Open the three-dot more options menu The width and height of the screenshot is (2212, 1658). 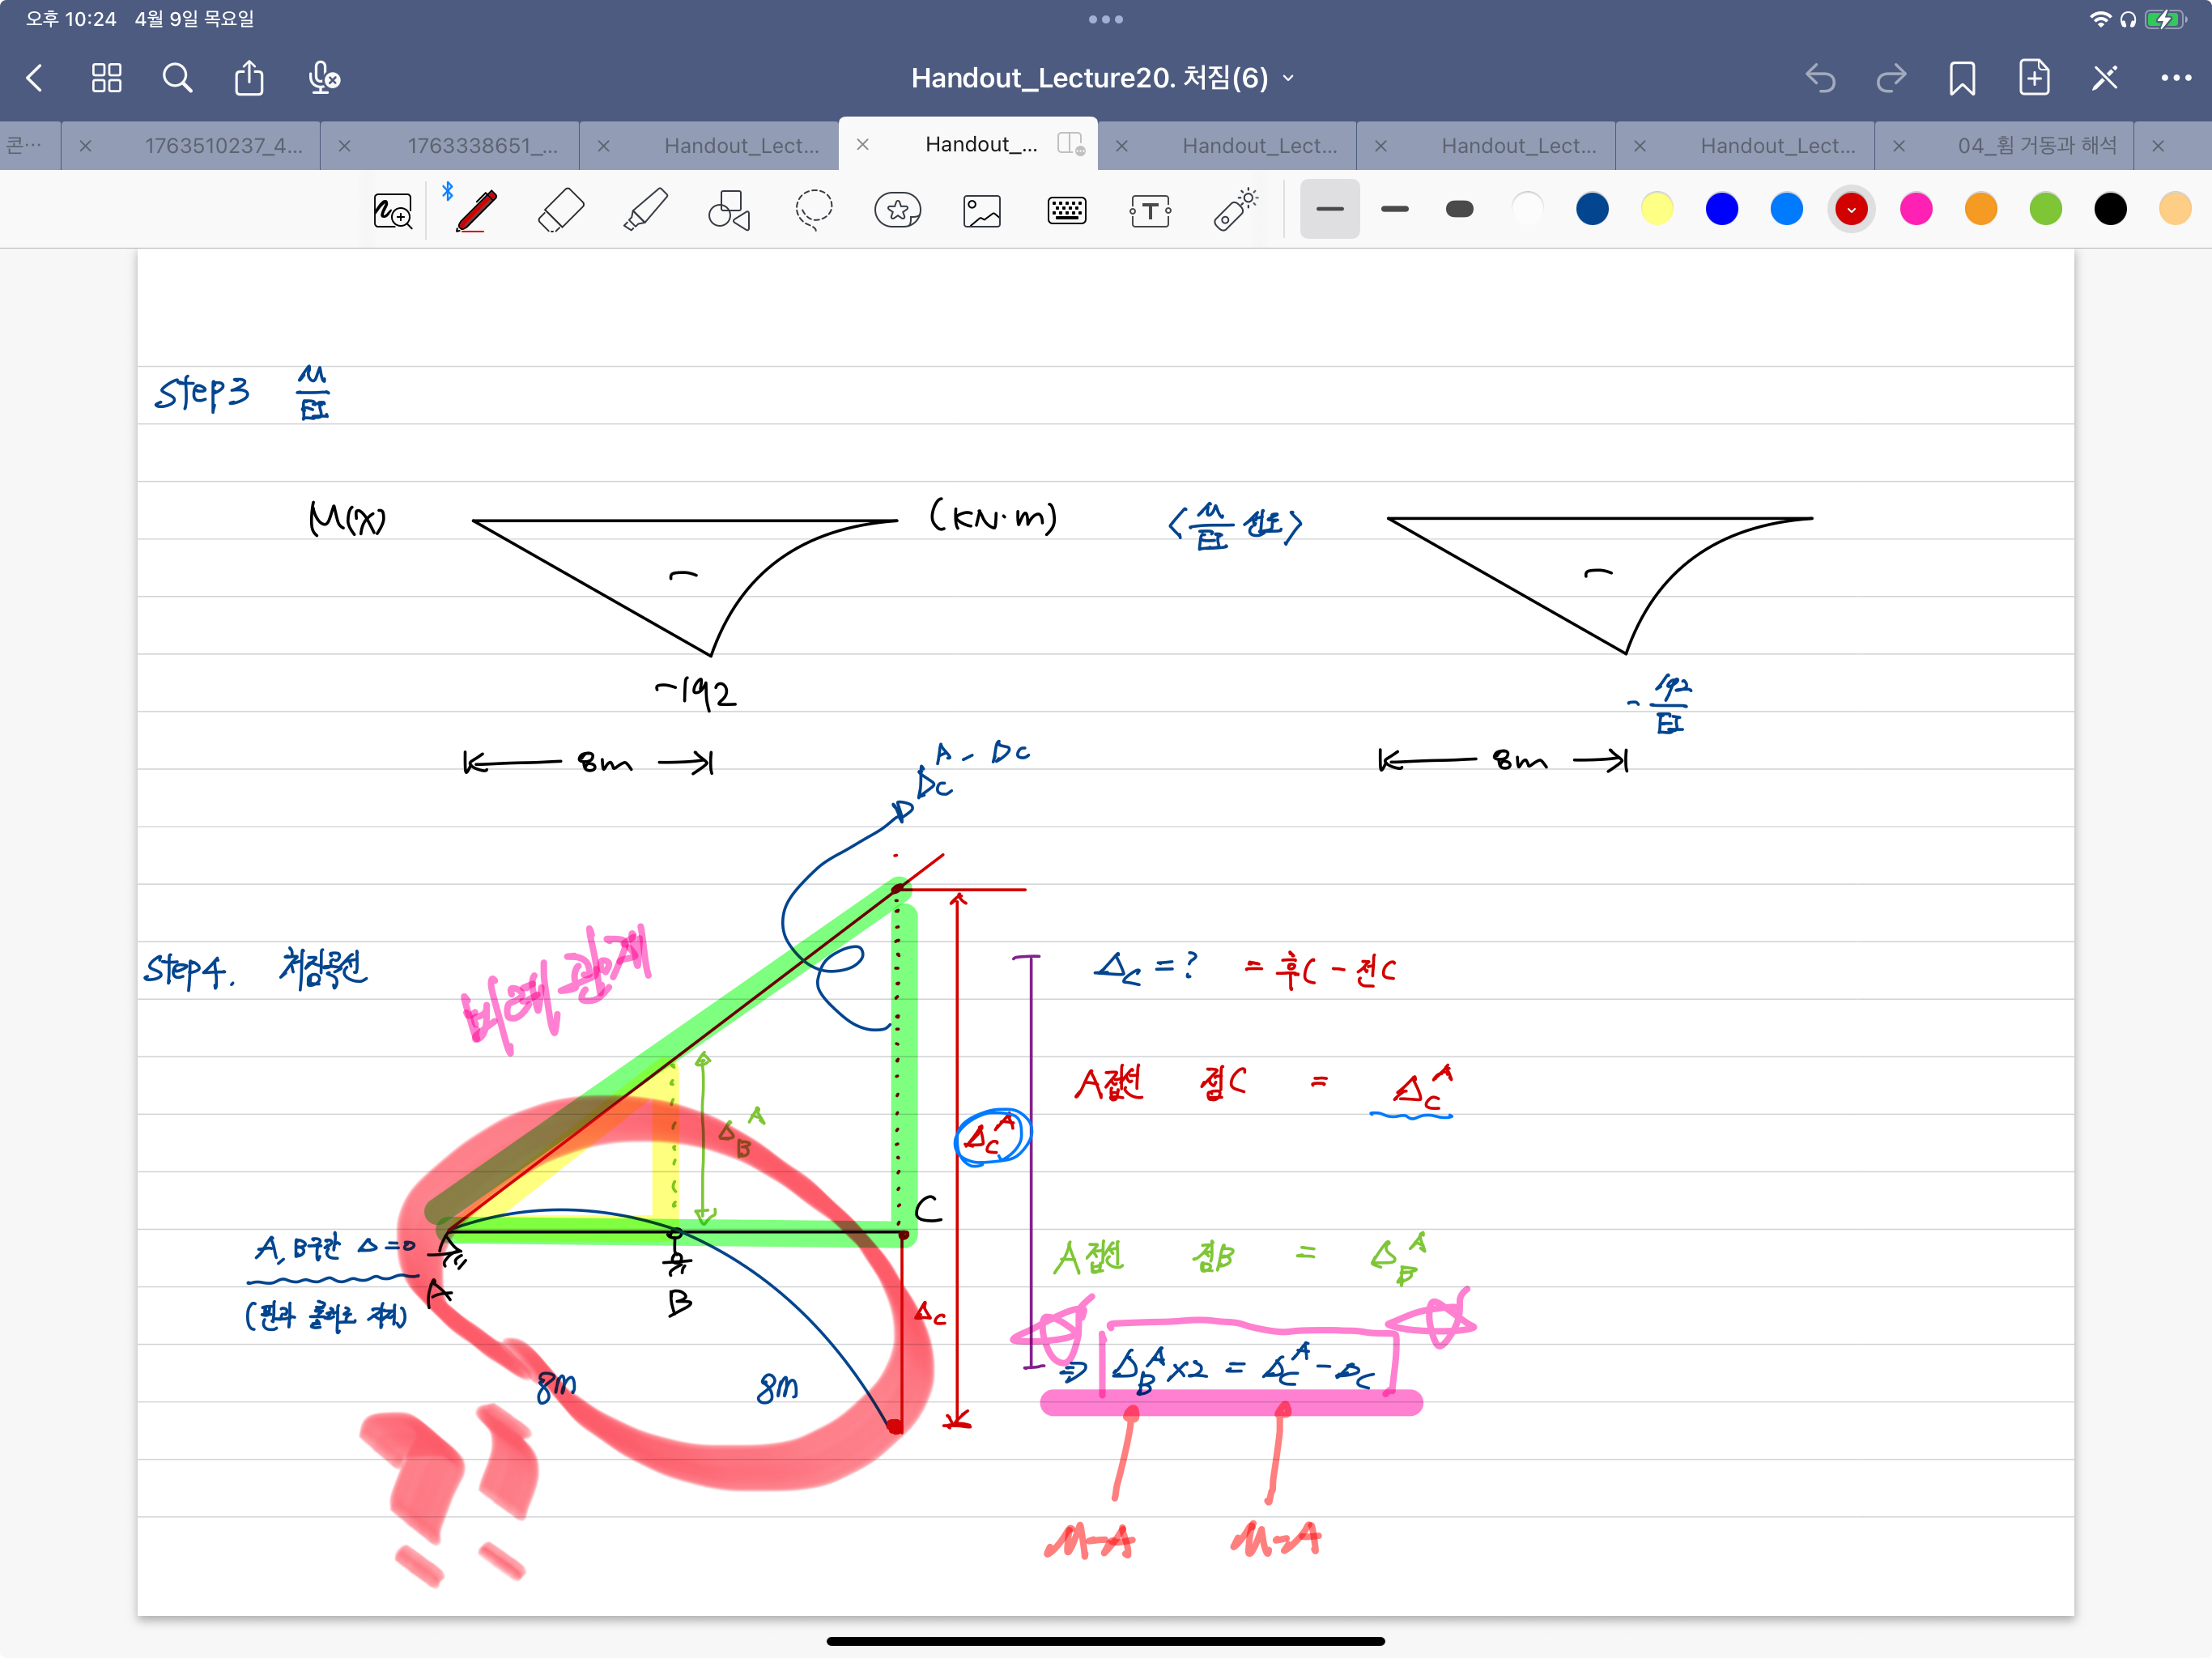pyautogui.click(x=2175, y=78)
